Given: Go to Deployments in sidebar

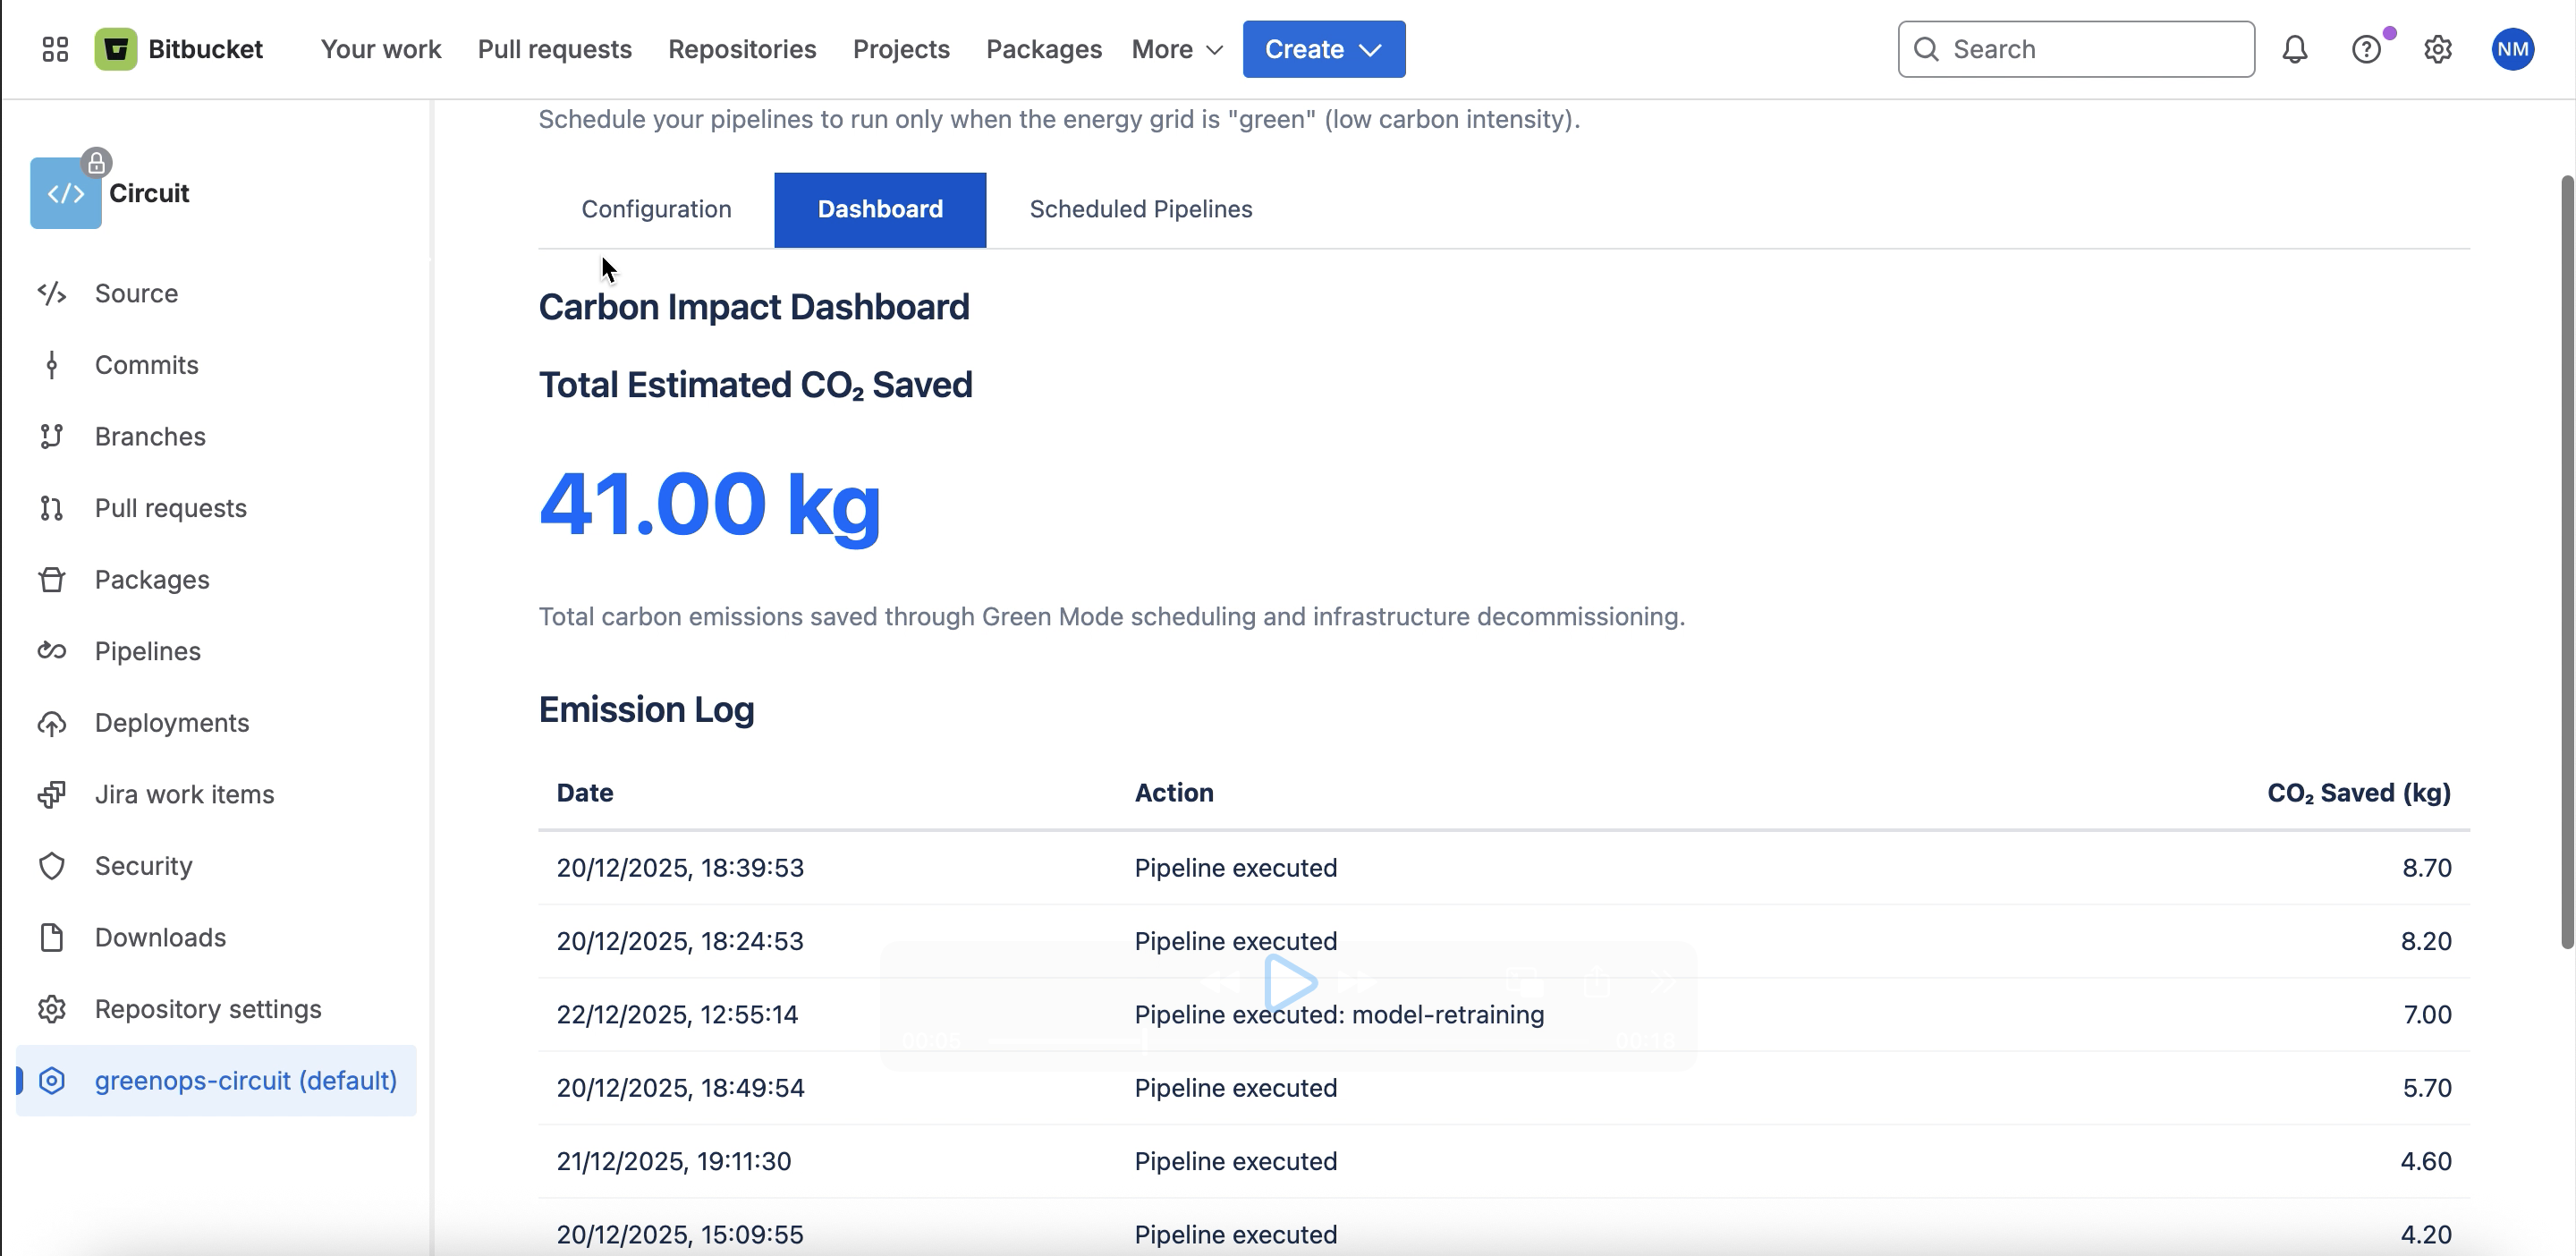Looking at the screenshot, I should coord(171,723).
